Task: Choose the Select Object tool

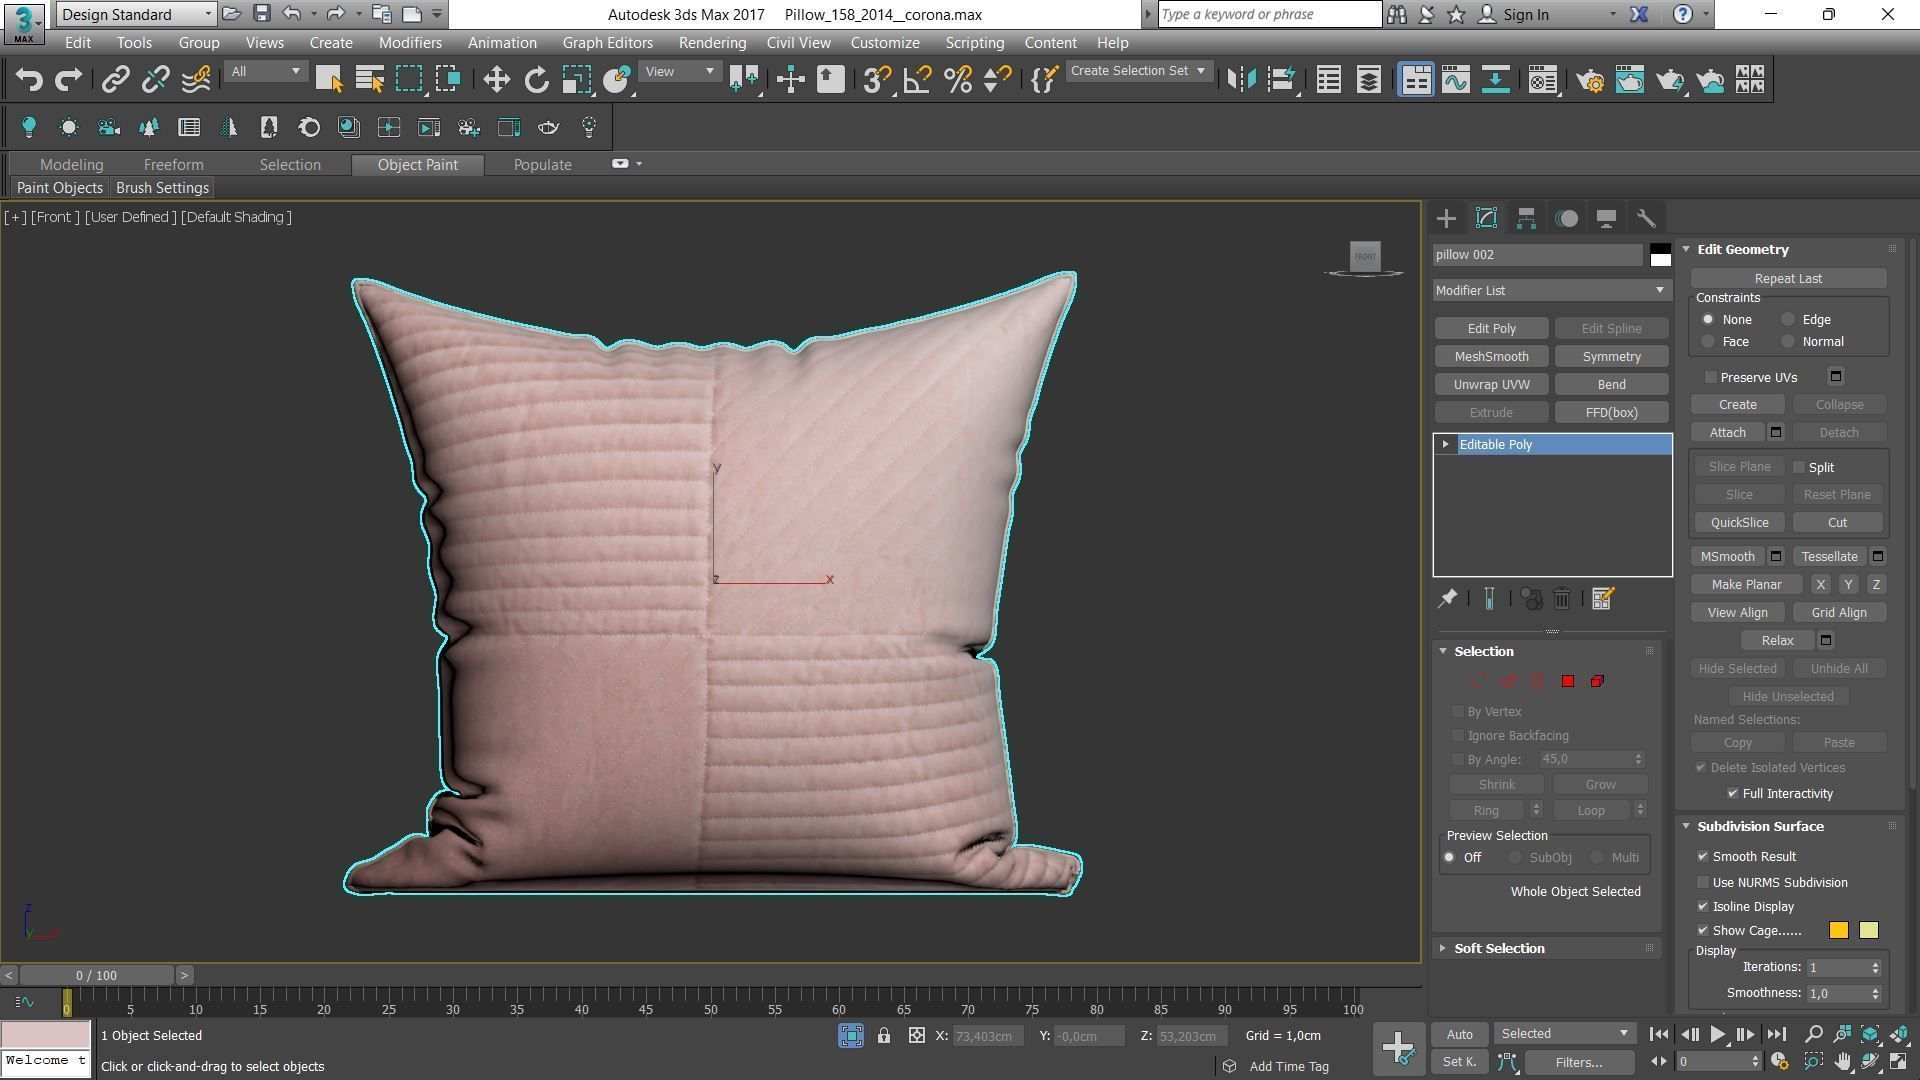Action: click(x=328, y=80)
